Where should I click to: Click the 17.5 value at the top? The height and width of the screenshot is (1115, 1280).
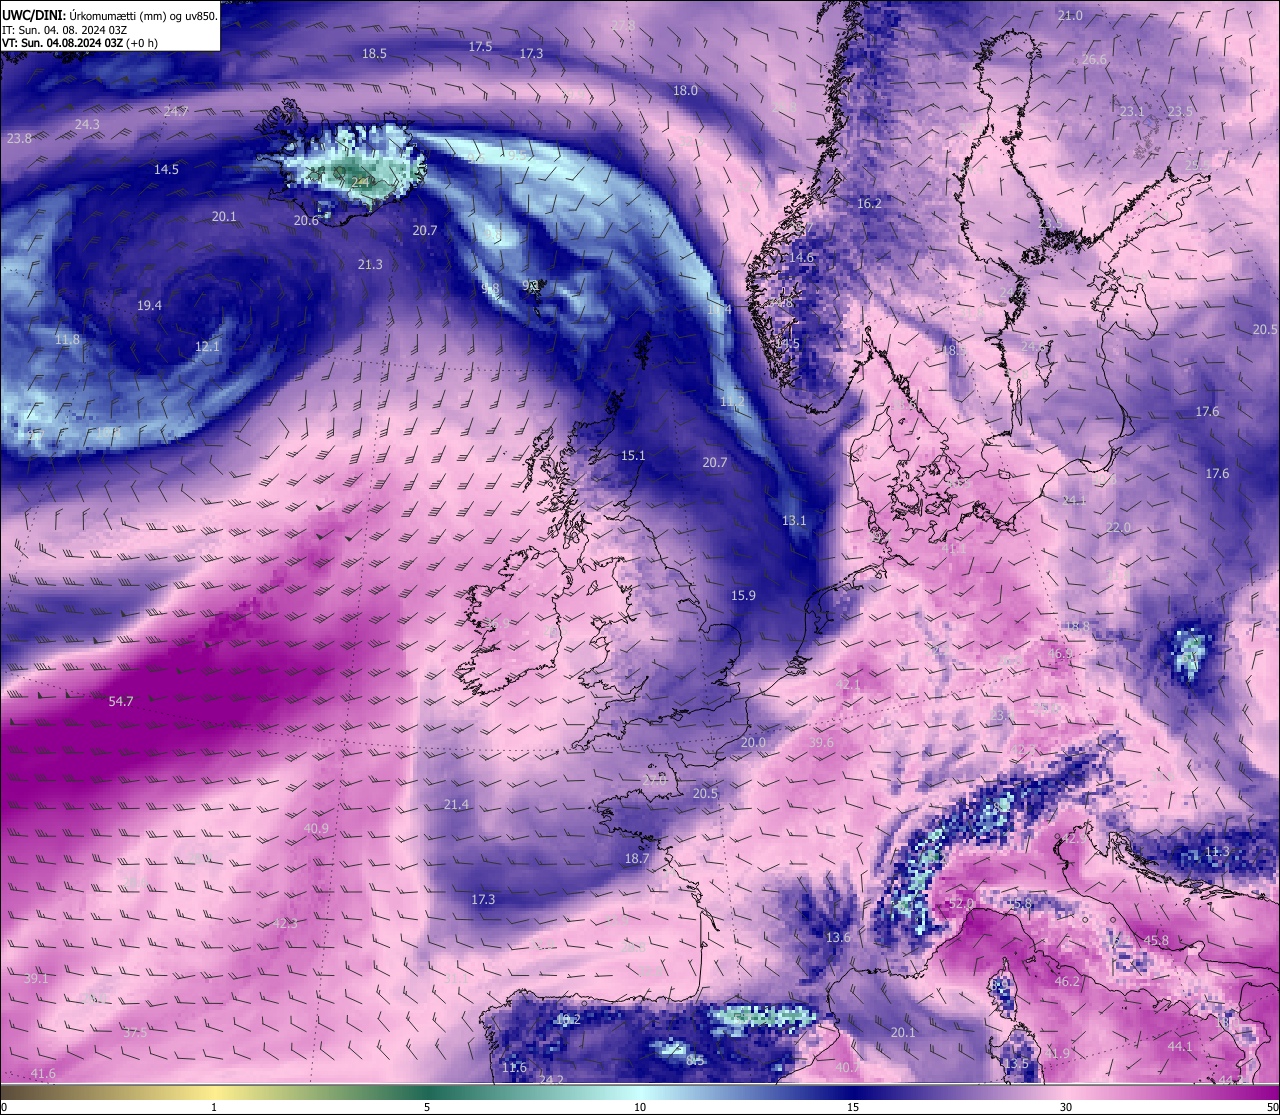(x=480, y=47)
